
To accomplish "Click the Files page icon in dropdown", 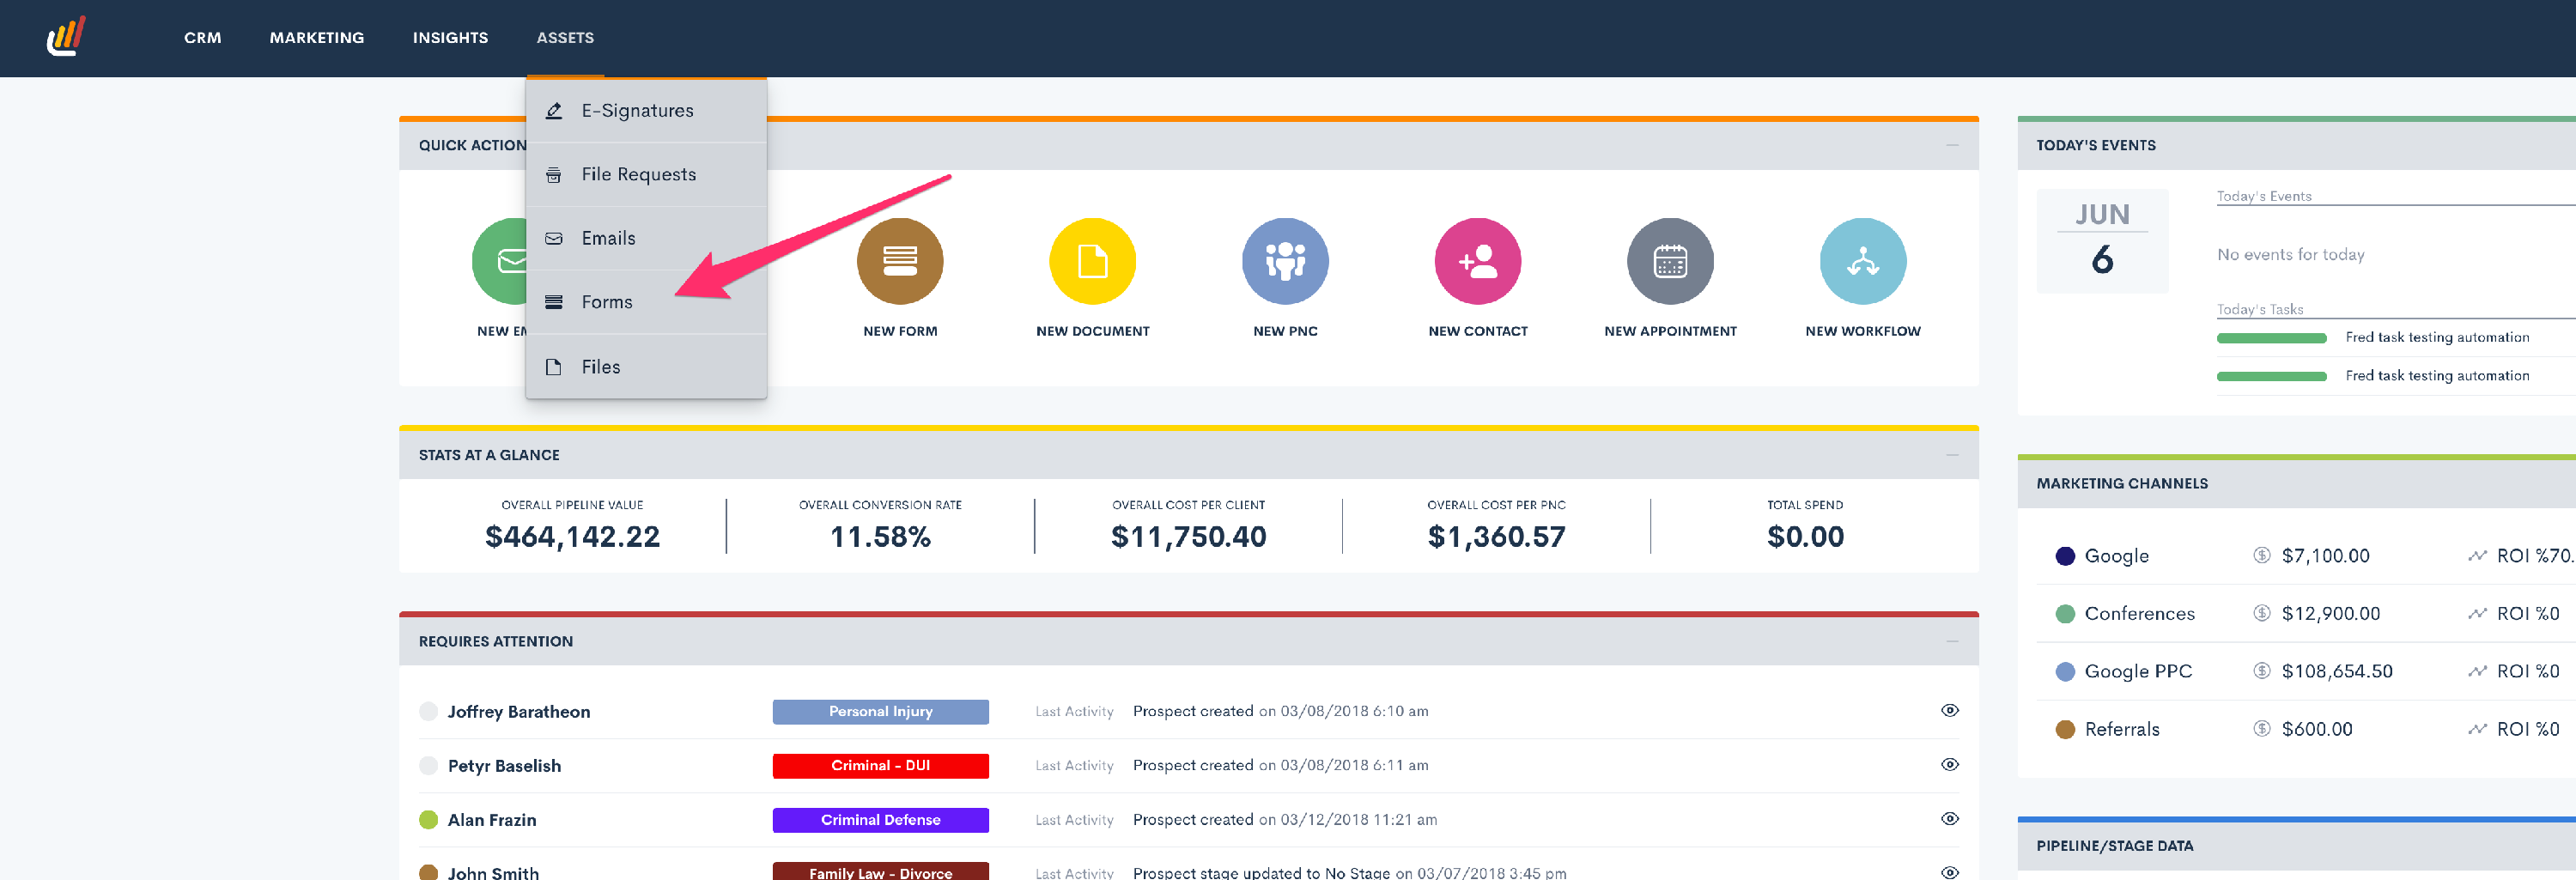I will tap(553, 367).
